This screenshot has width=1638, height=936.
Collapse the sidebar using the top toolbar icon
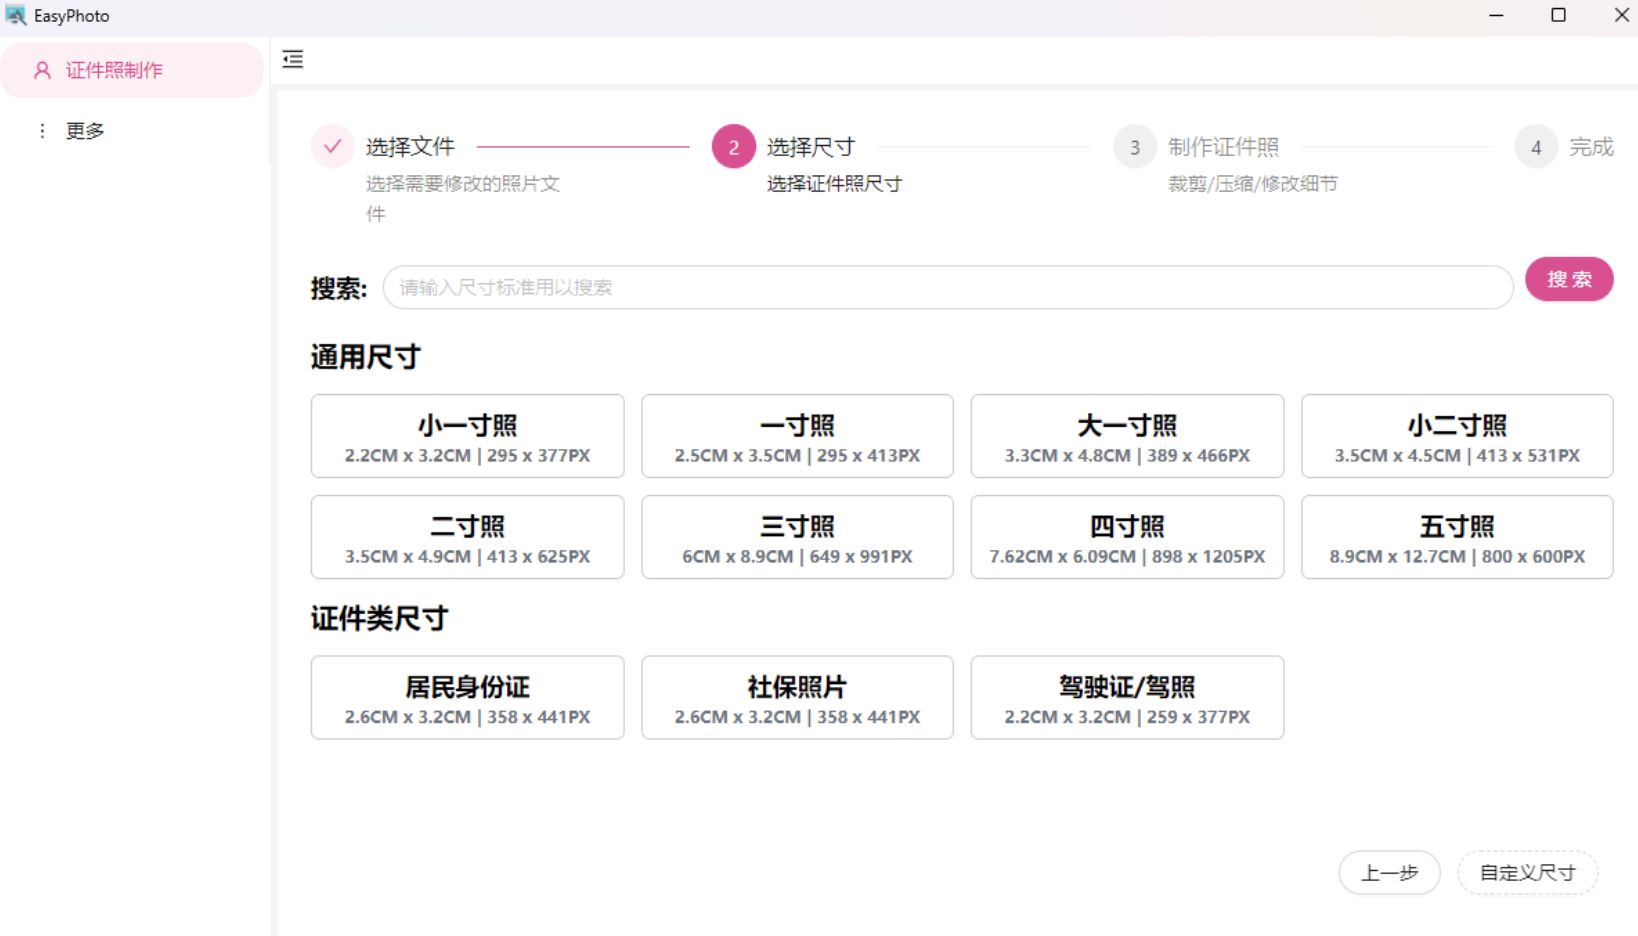tap(292, 59)
